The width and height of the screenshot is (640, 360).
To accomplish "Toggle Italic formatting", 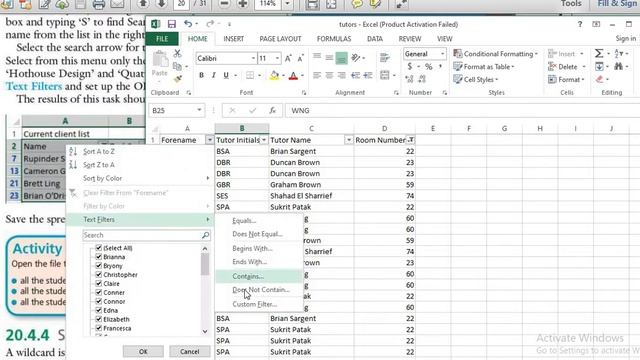I will (213, 75).
